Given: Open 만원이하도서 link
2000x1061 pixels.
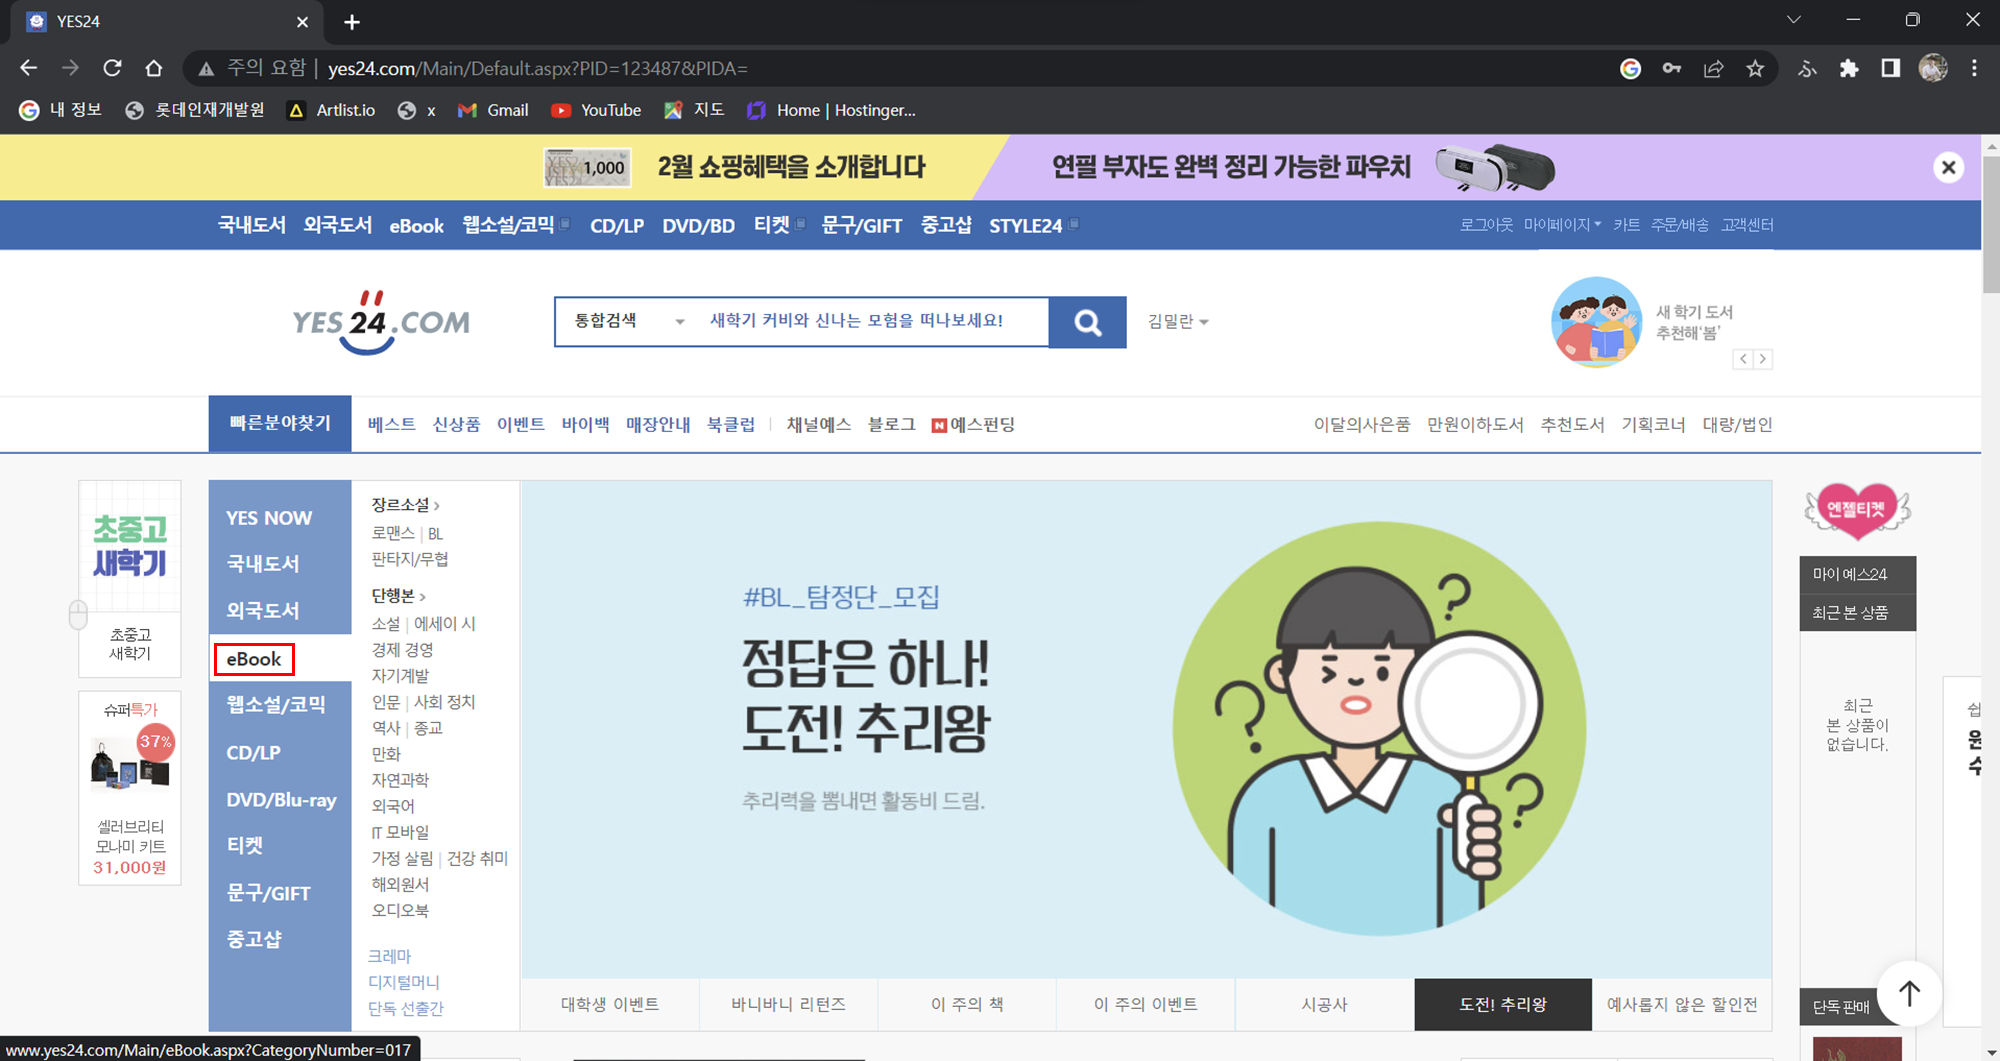Looking at the screenshot, I should click(x=1475, y=424).
